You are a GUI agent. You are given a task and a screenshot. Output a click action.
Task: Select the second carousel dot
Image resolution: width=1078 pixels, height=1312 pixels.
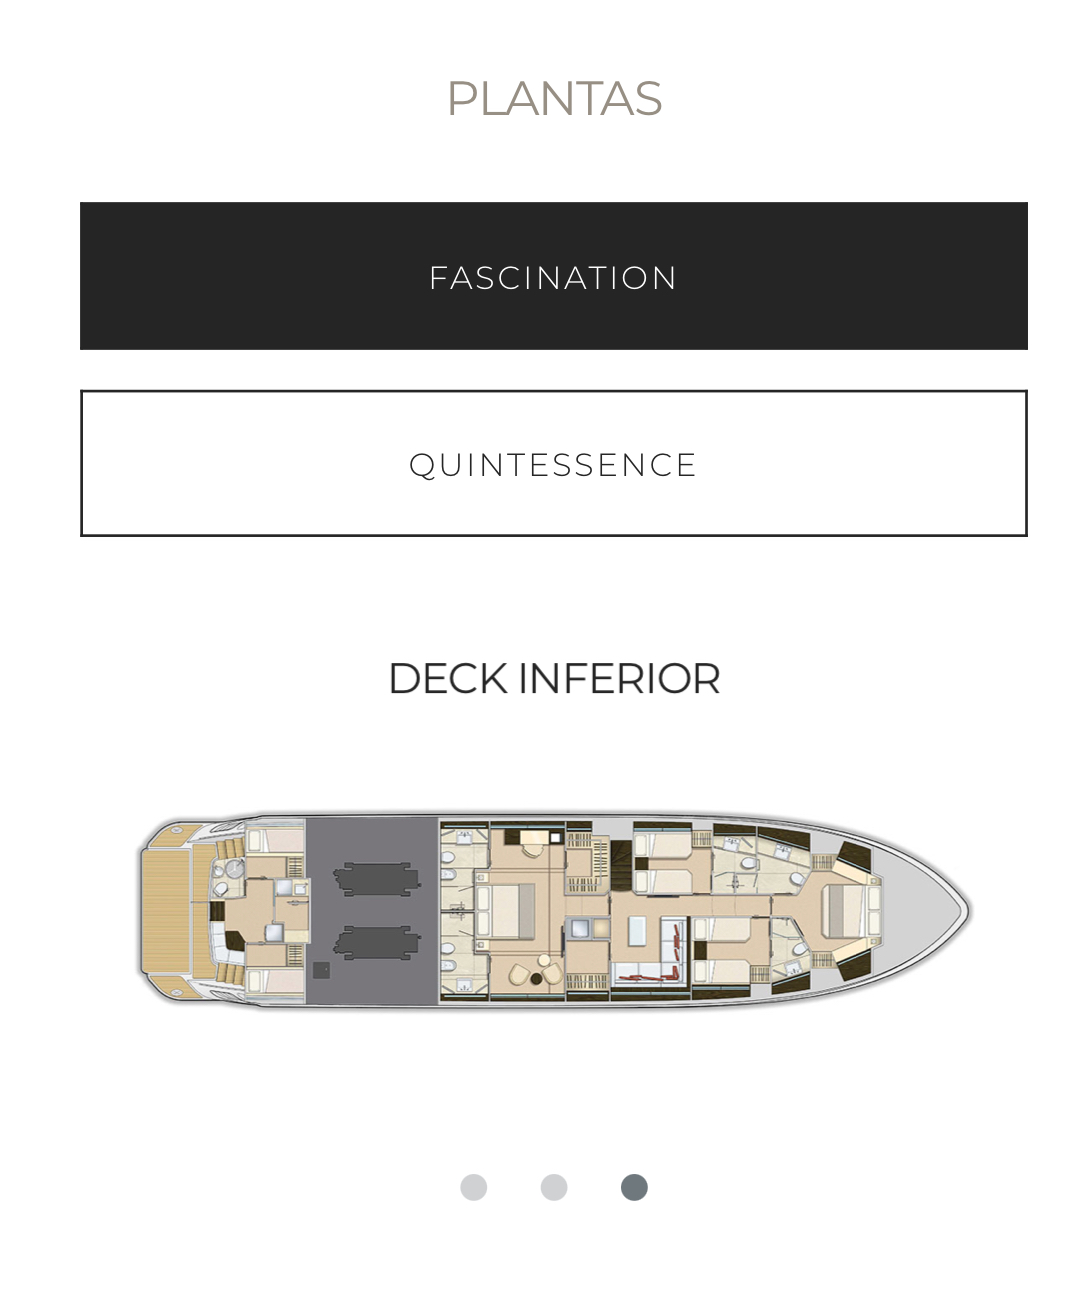coord(554,1189)
